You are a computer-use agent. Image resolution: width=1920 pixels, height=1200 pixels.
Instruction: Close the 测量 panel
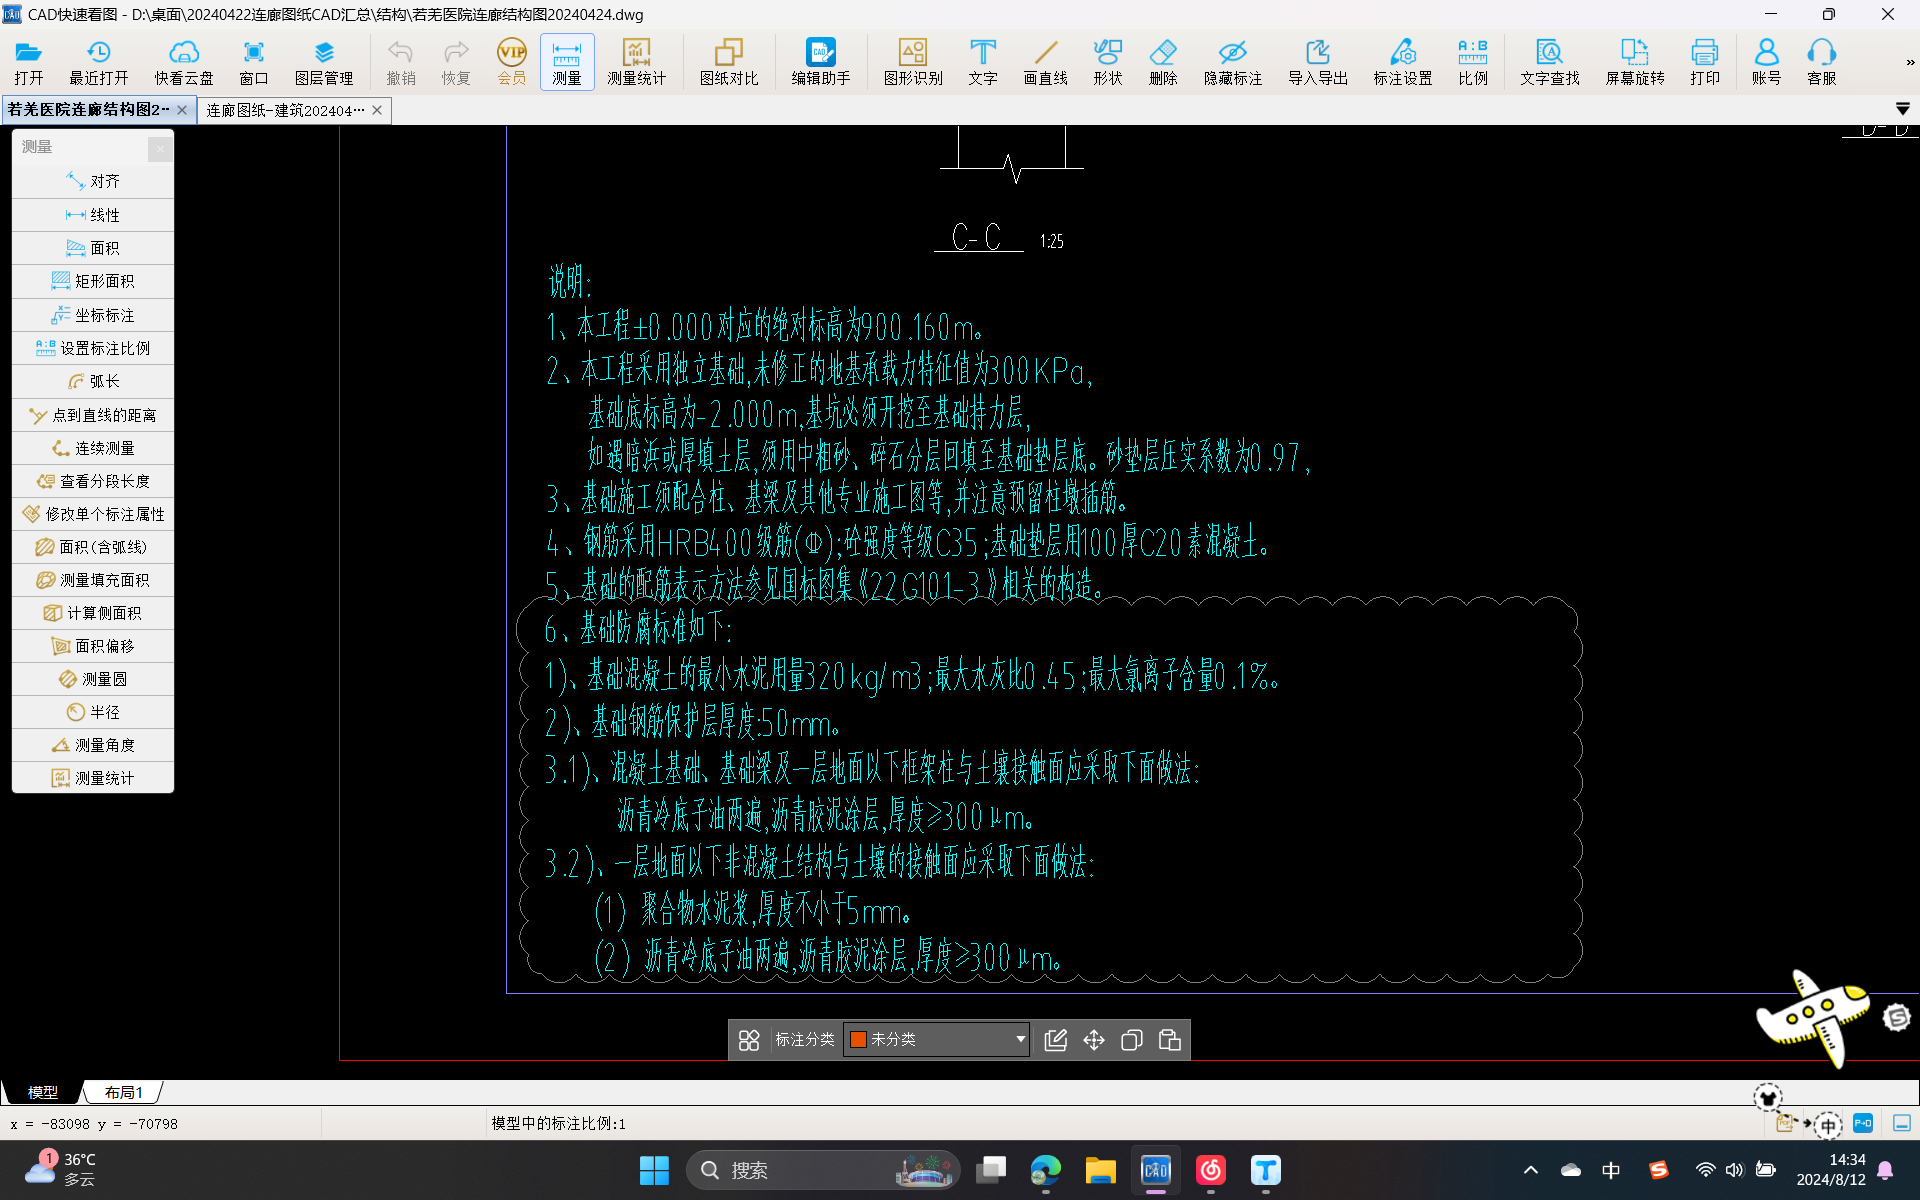160,149
